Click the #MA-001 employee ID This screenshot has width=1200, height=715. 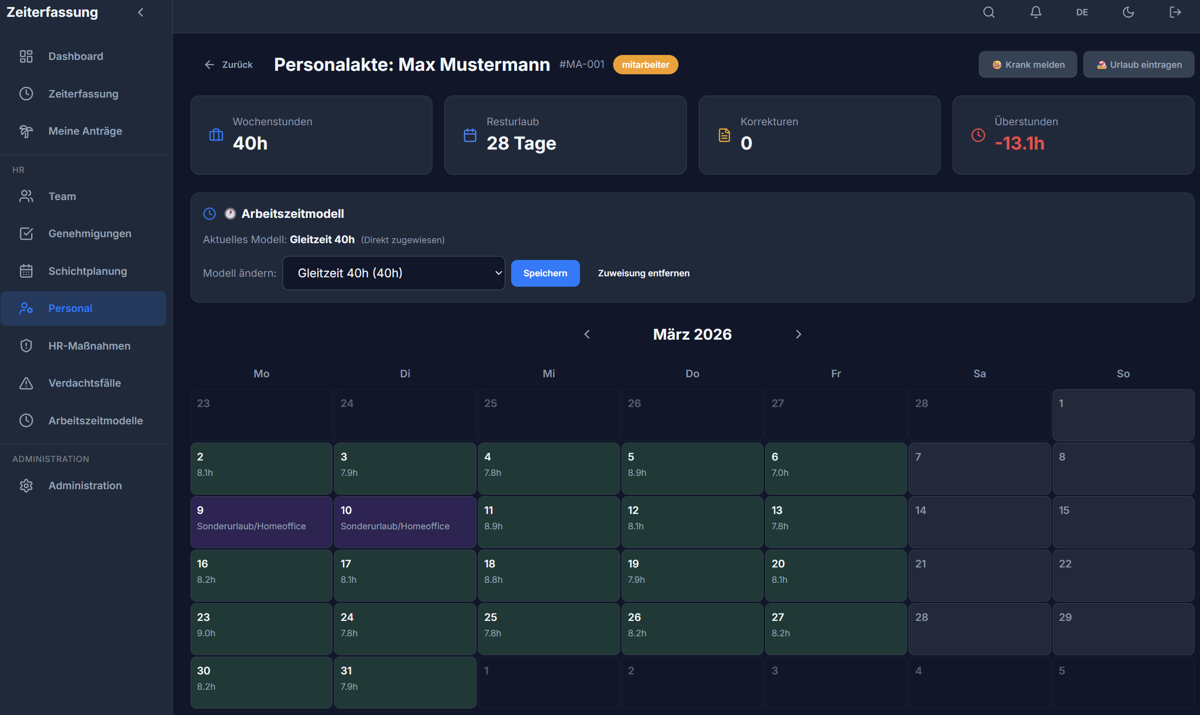[x=582, y=64]
